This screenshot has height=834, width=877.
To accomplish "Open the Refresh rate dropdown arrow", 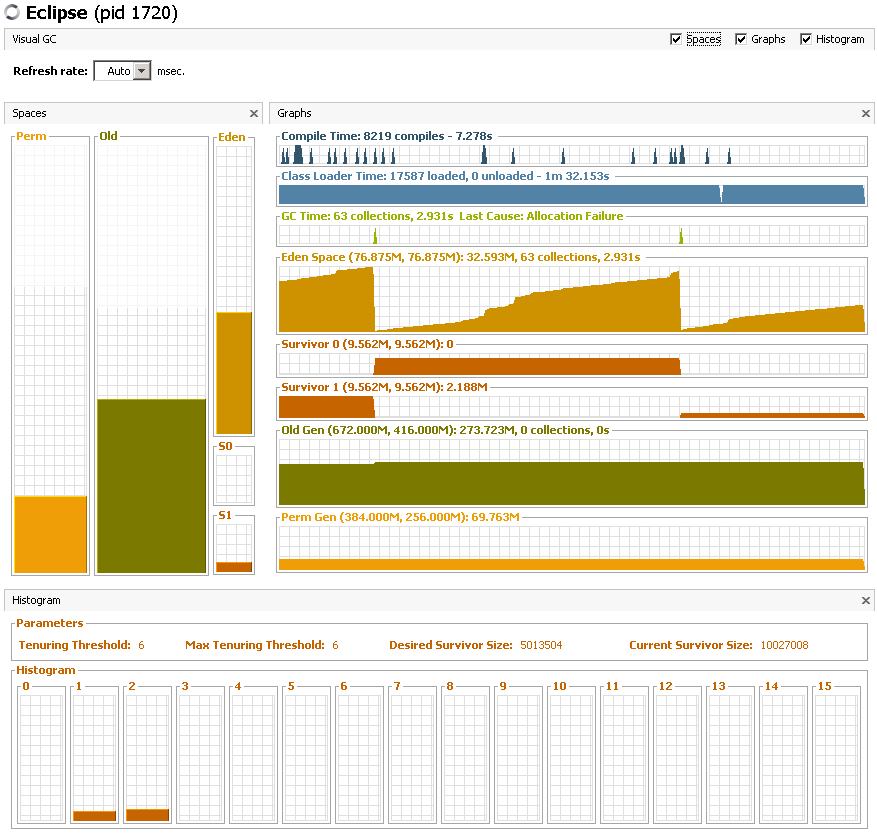I will (142, 71).
